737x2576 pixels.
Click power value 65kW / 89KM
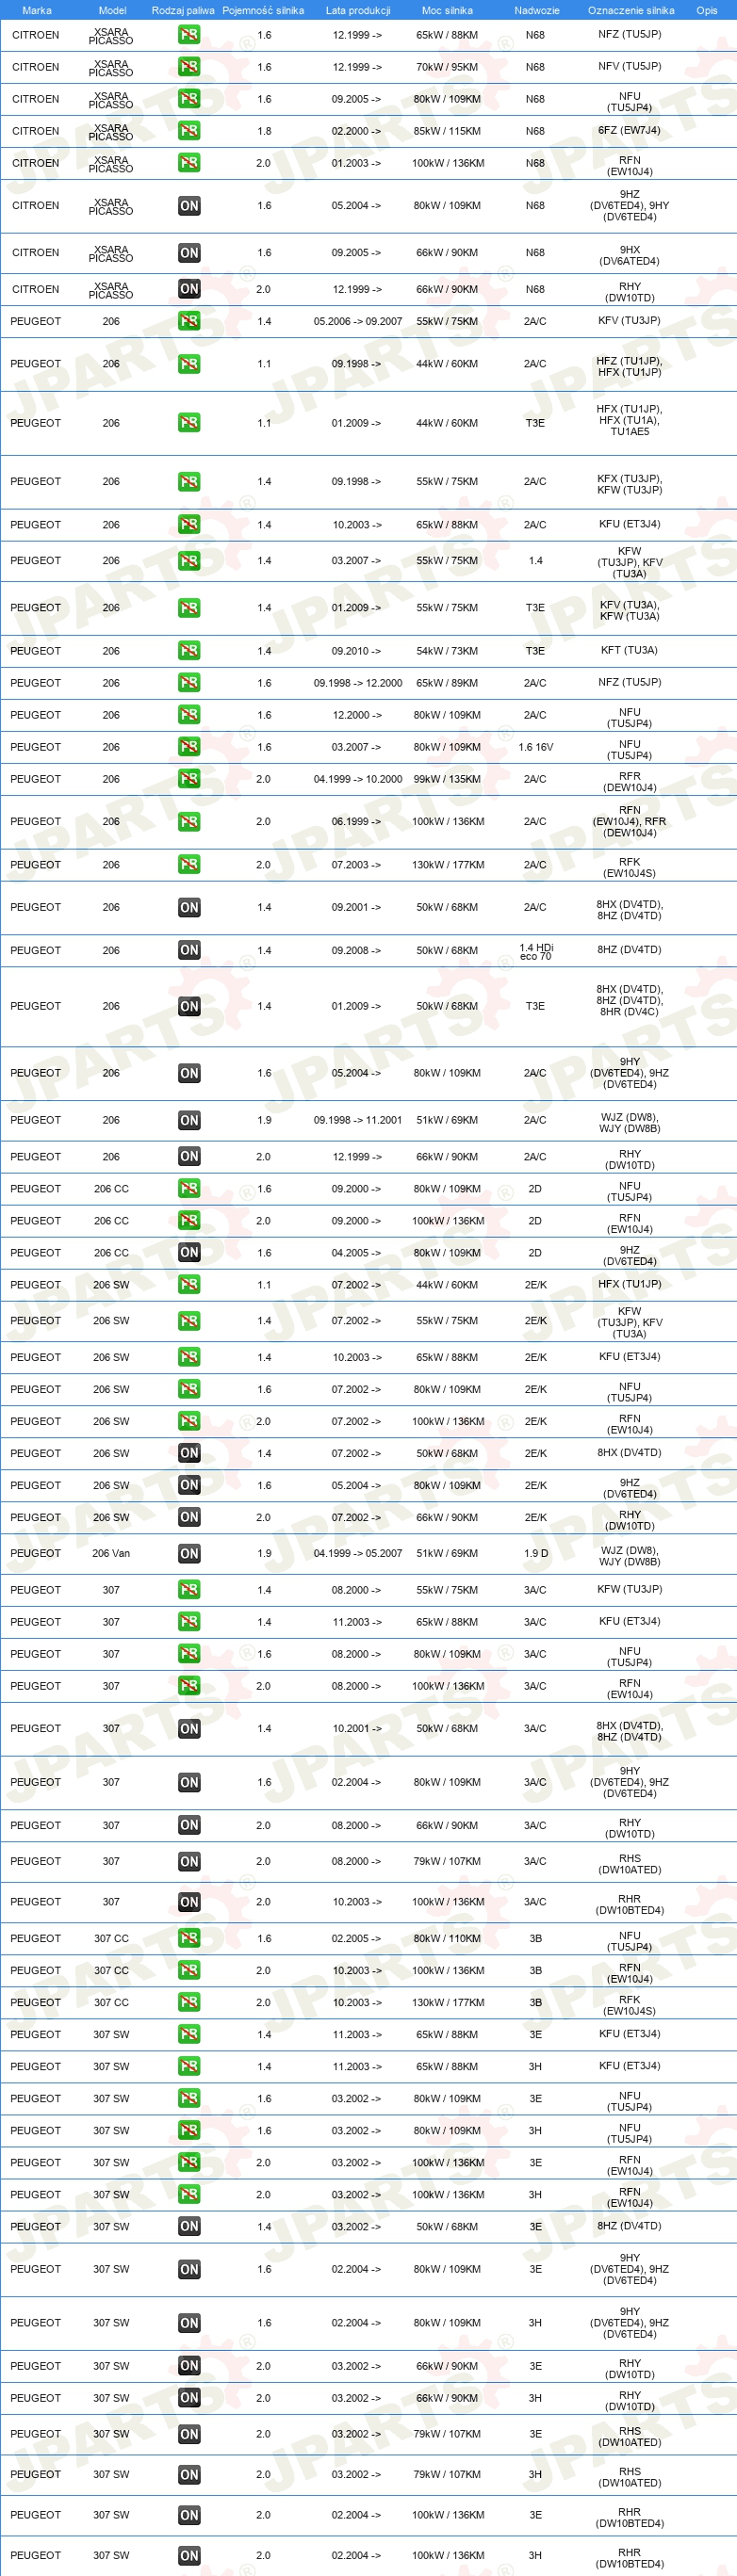447,683
